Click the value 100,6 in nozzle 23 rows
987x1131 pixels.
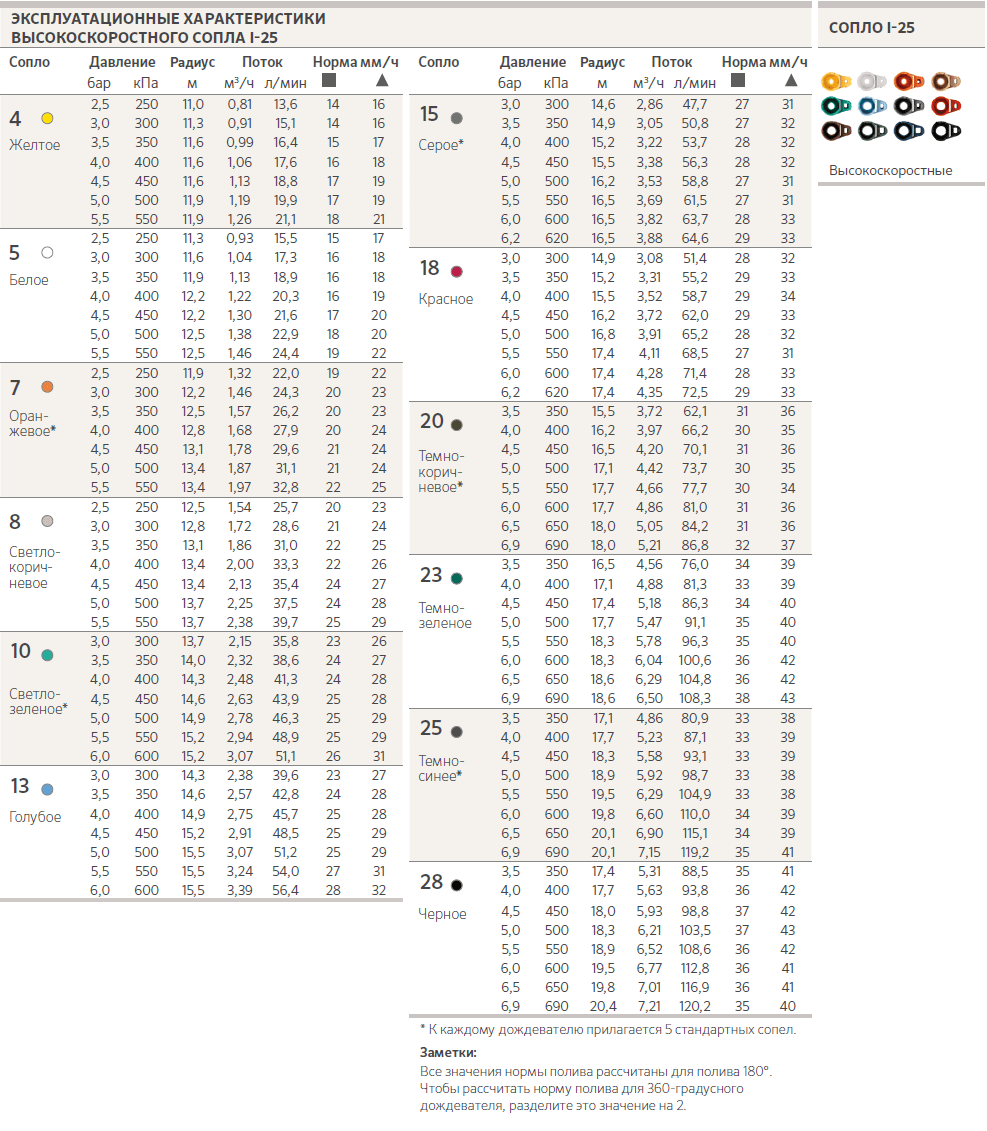[695, 661]
